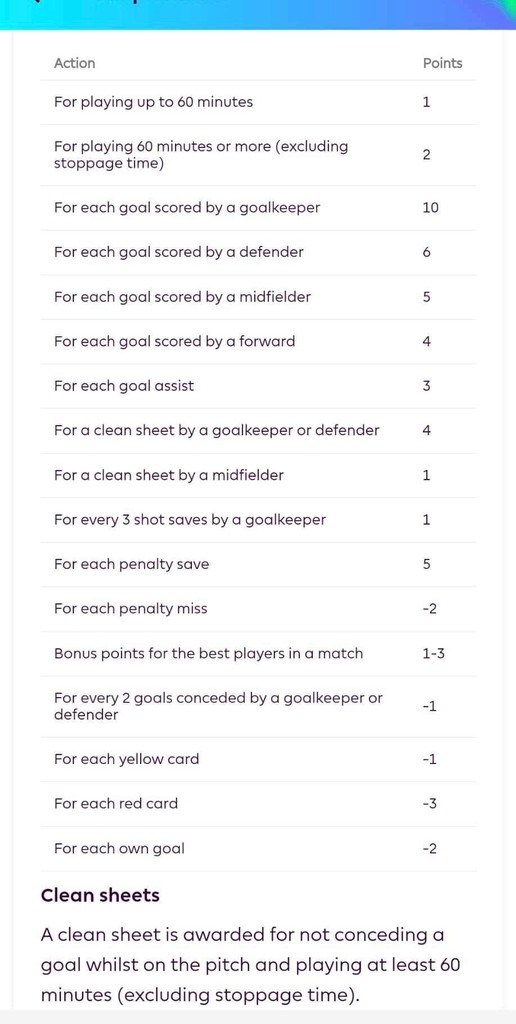Tap the 'For each penalty miss' row
Viewport: 516px width, 1024px height.
(x=258, y=609)
